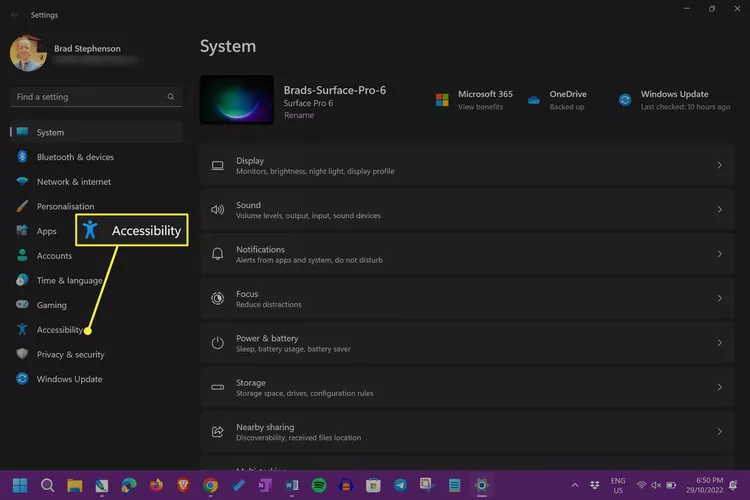Open Telegram from the taskbar

click(x=400, y=485)
